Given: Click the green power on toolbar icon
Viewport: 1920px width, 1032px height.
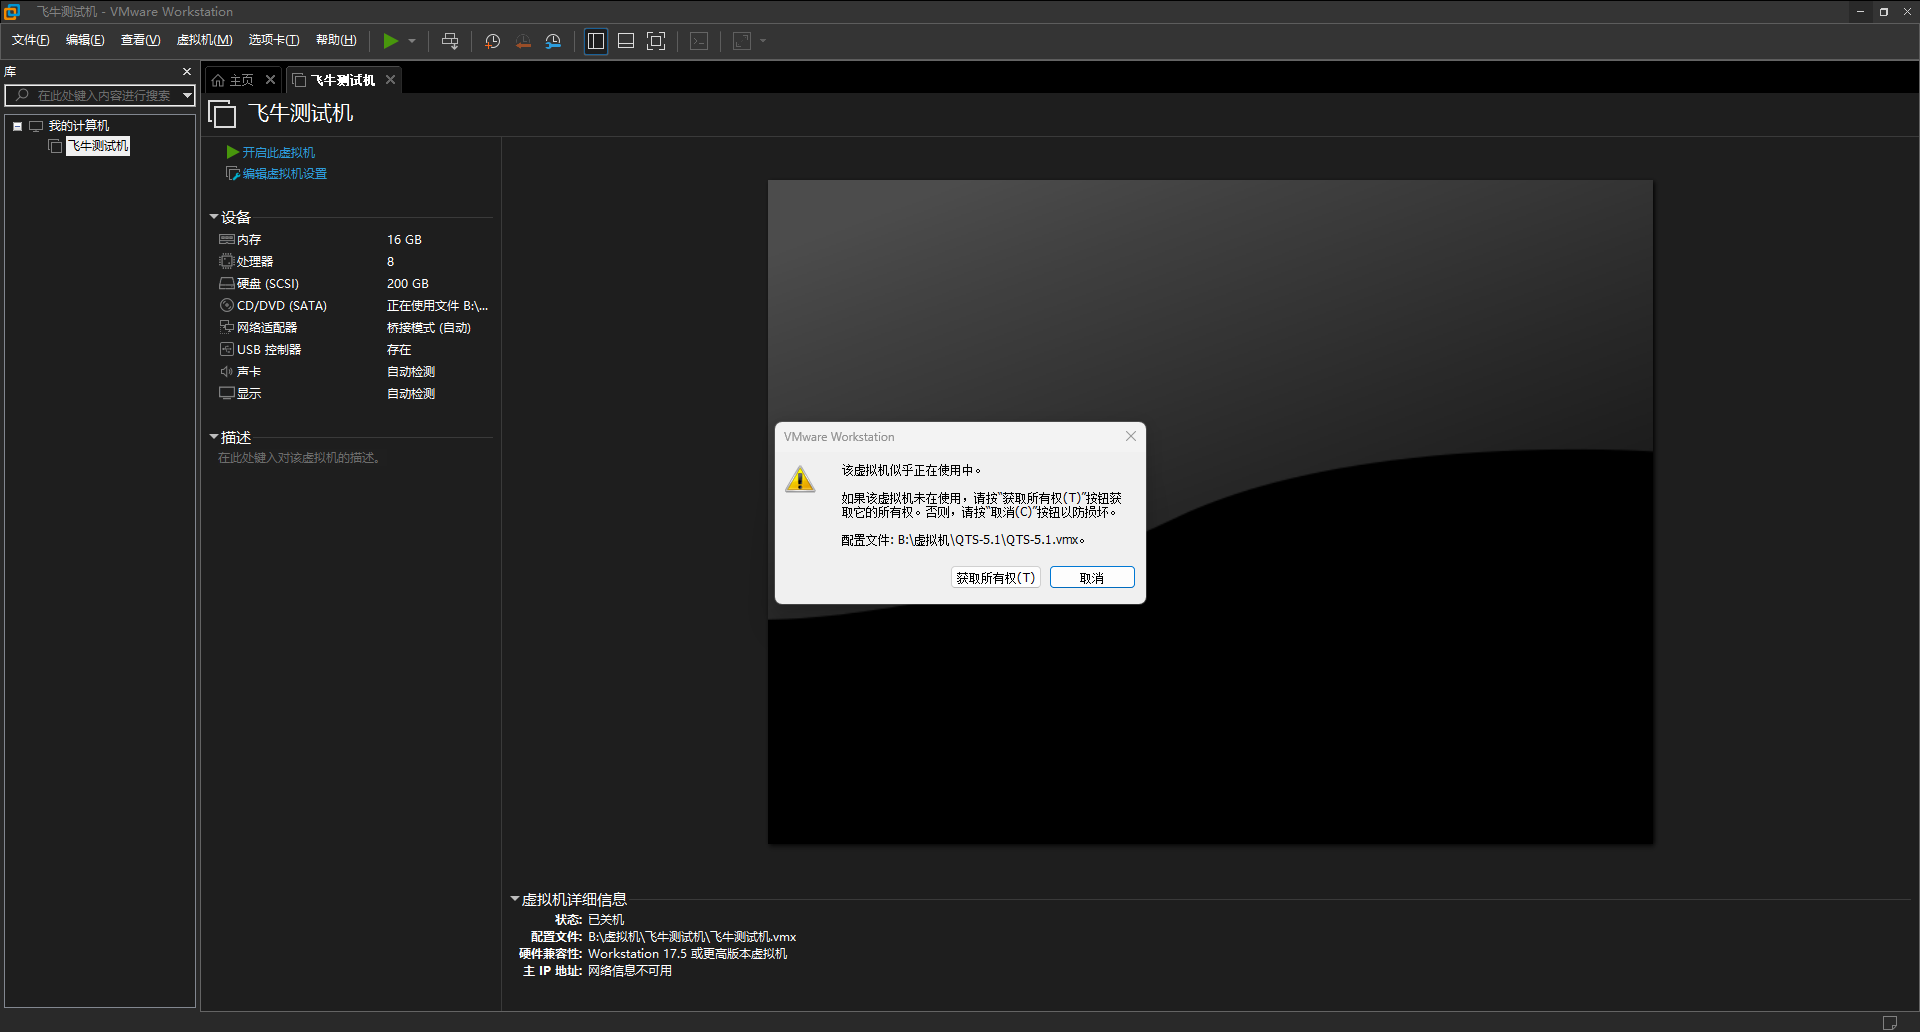Looking at the screenshot, I should [390, 41].
